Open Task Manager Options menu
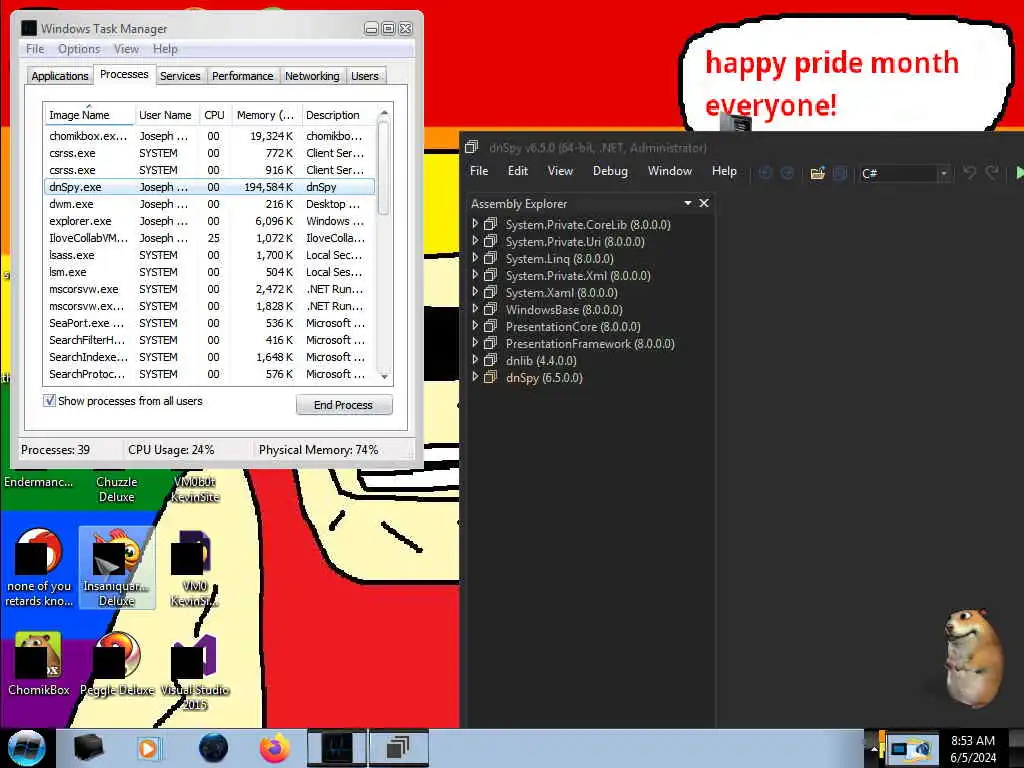This screenshot has width=1024, height=768. coord(79,49)
